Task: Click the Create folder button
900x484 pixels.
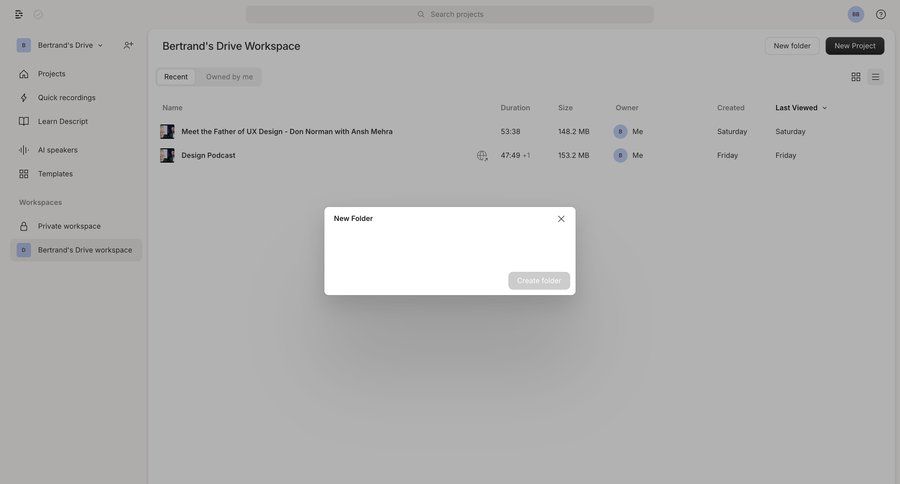Action: (x=538, y=281)
